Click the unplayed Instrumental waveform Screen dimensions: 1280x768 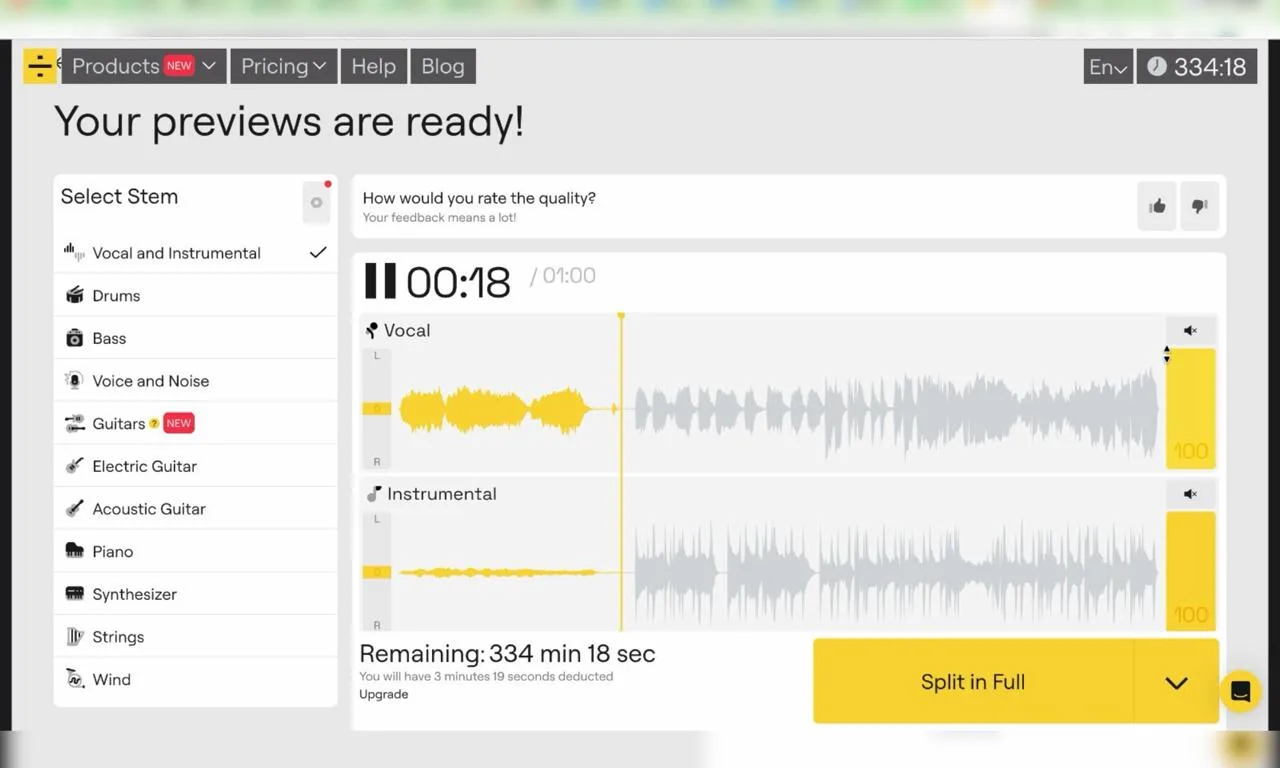896,572
